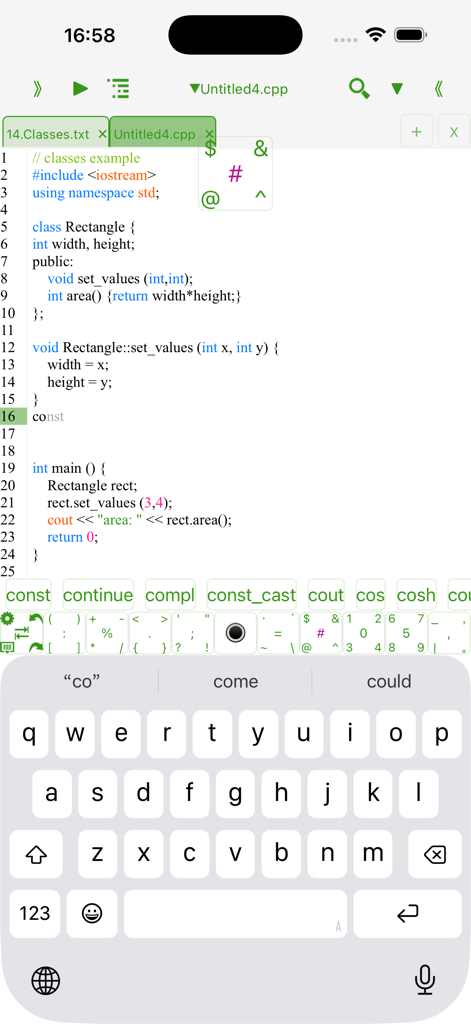Place cursor on 'return 0;' line

[74, 537]
